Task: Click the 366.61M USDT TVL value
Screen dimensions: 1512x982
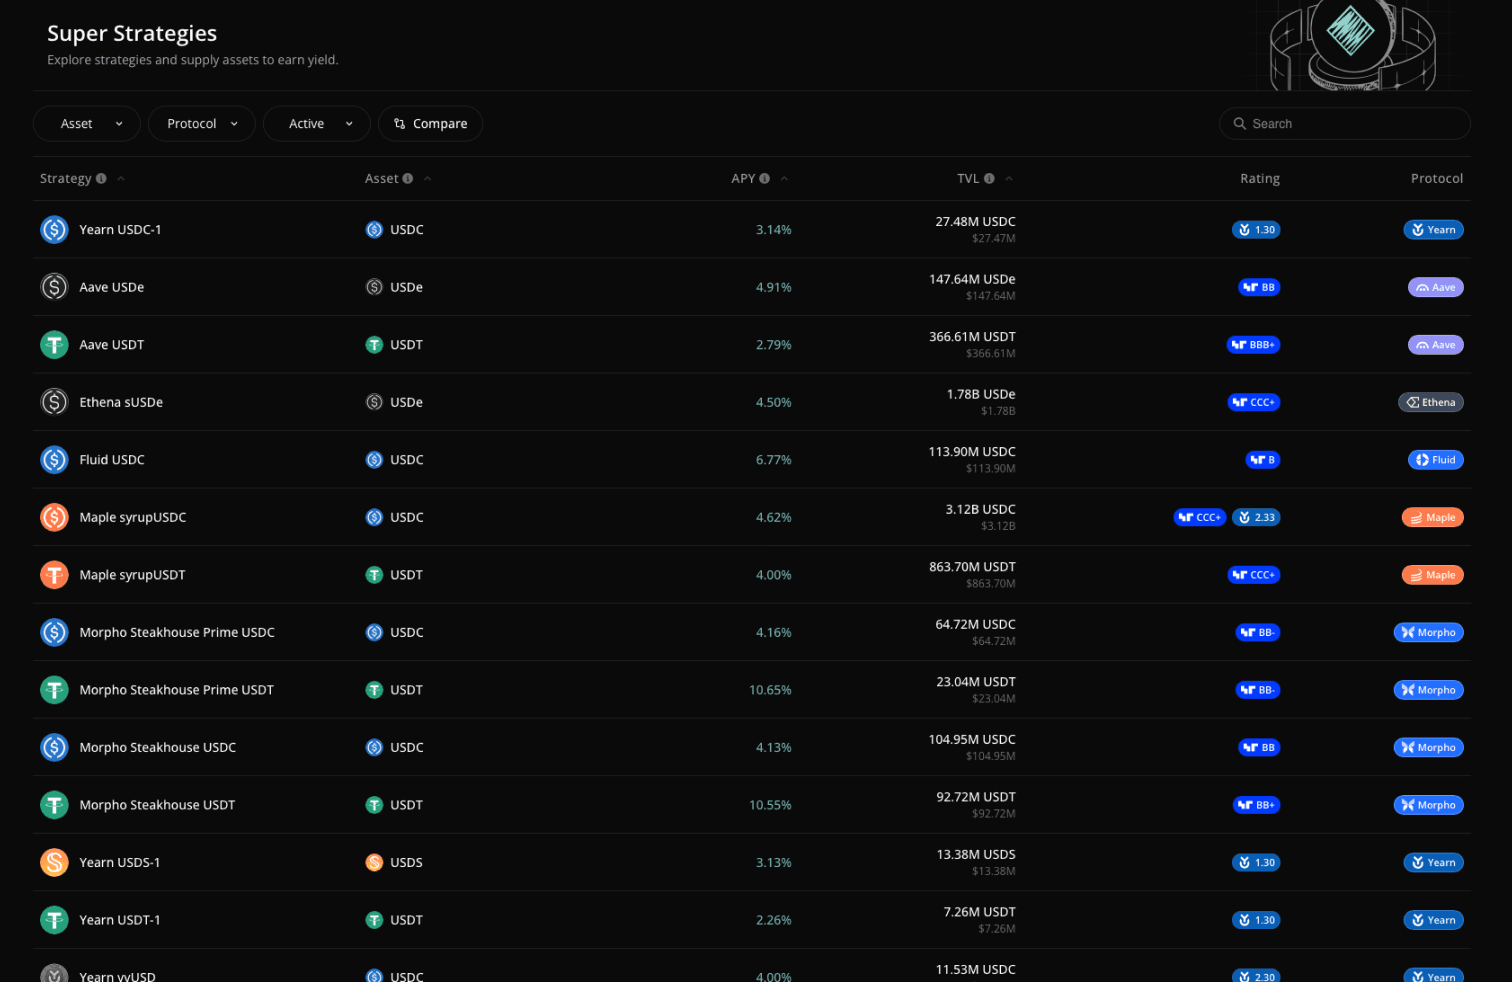Action: click(x=972, y=337)
